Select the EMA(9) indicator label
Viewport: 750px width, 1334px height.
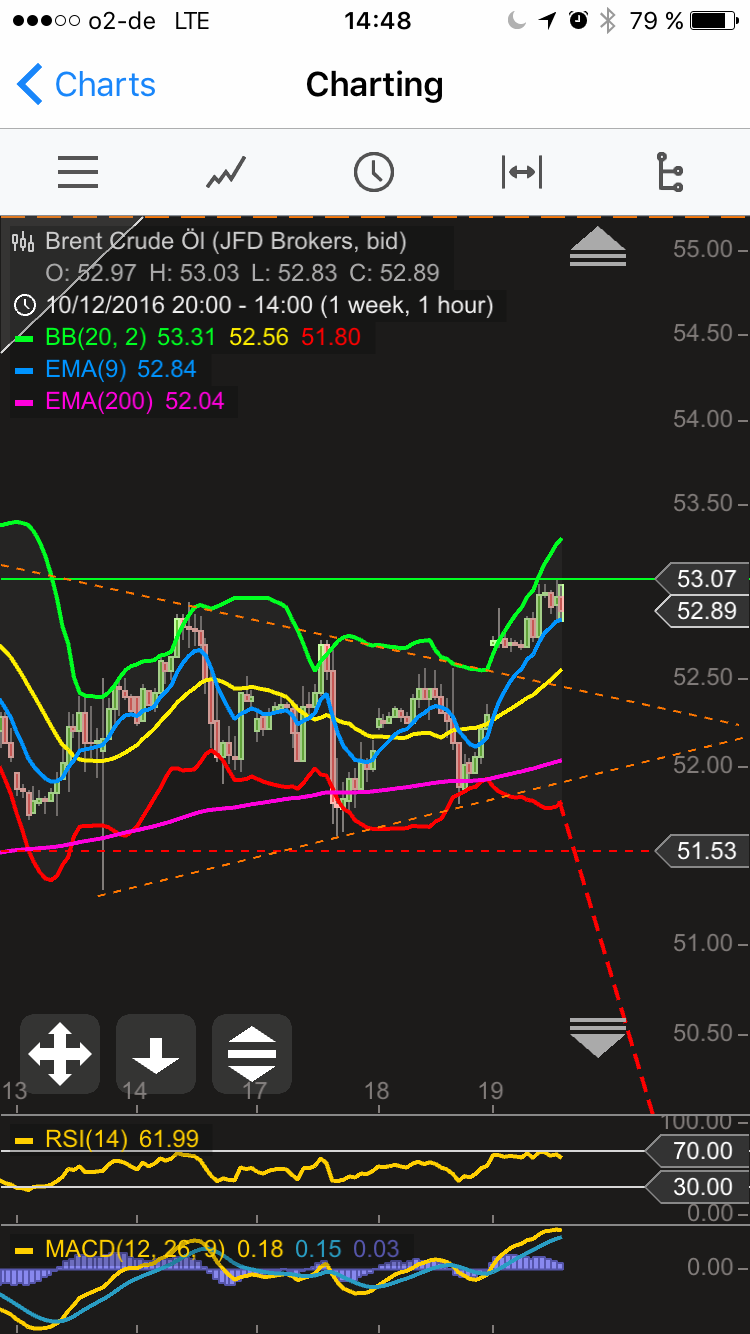click(121, 369)
